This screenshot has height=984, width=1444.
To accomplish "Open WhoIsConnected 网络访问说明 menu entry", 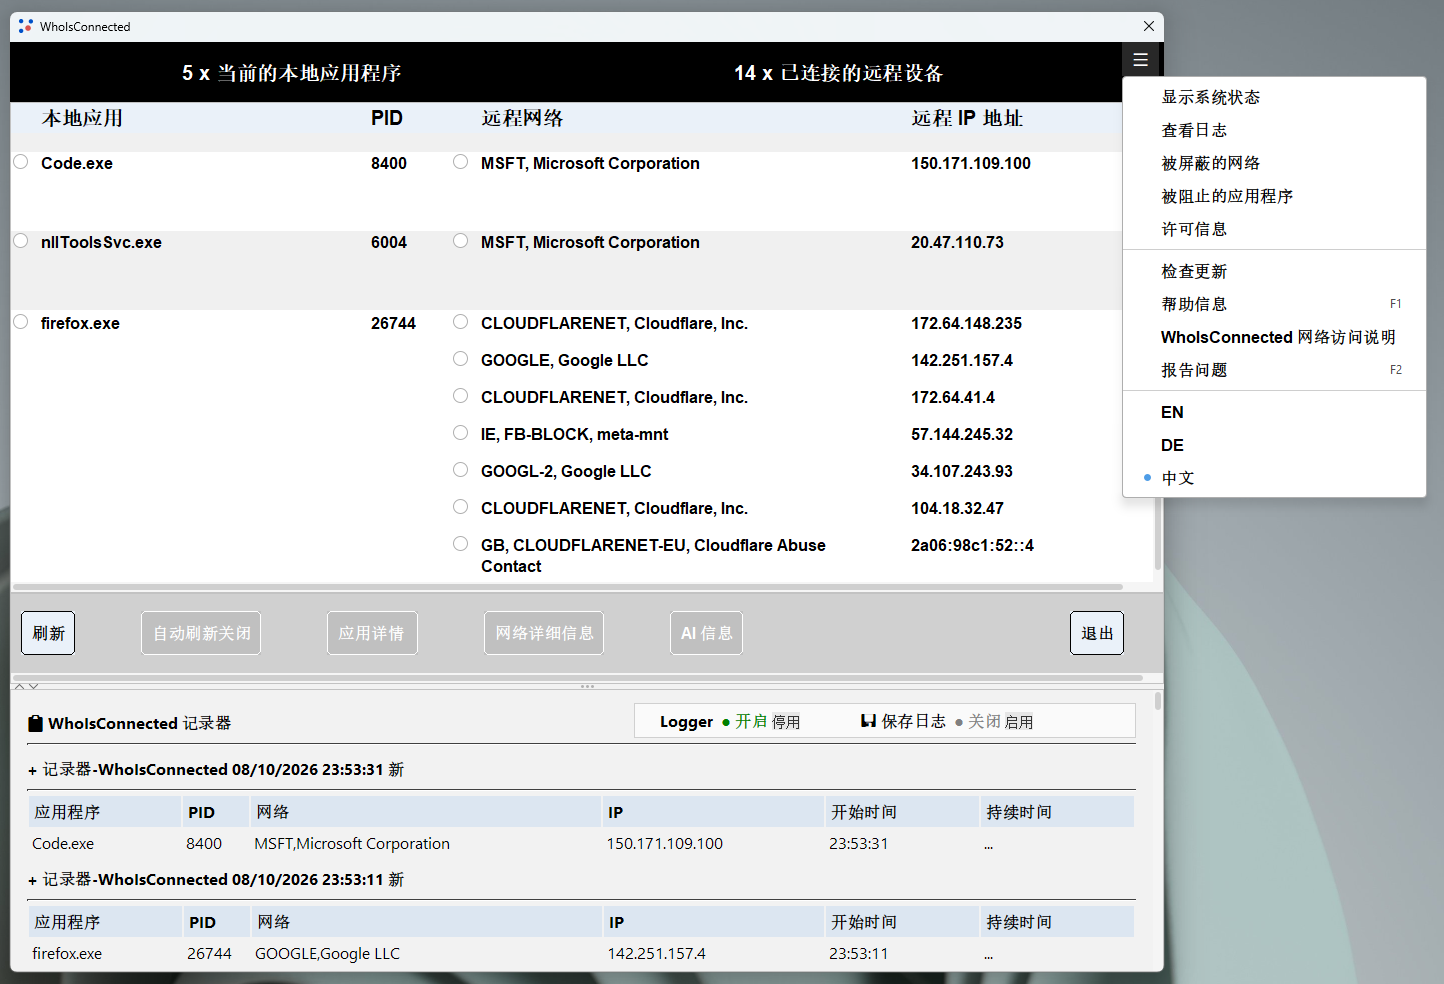I will (x=1274, y=337).
